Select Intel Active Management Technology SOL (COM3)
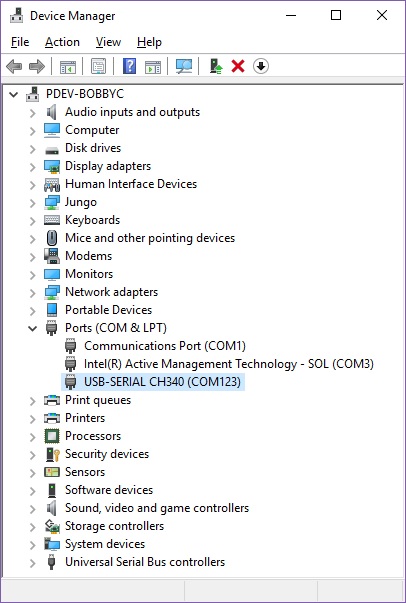This screenshot has width=406, height=603. 229,364
